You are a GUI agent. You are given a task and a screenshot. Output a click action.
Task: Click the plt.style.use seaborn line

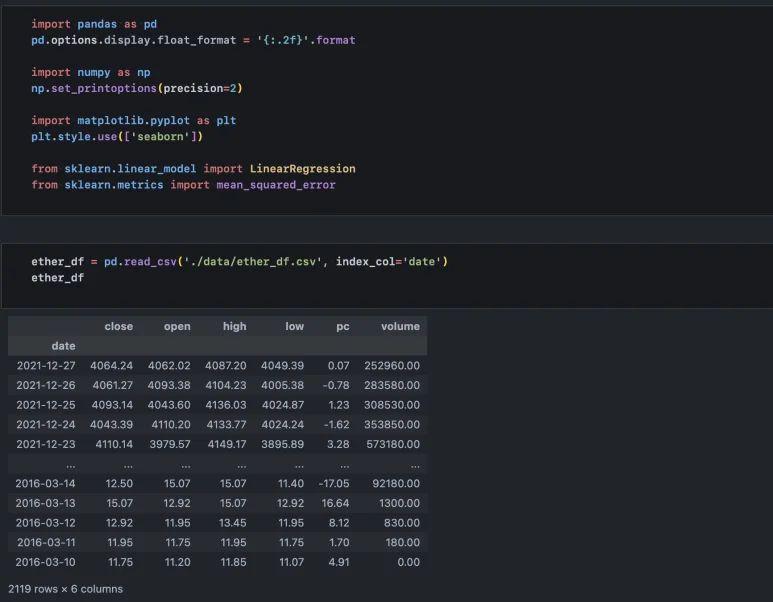click(117, 136)
